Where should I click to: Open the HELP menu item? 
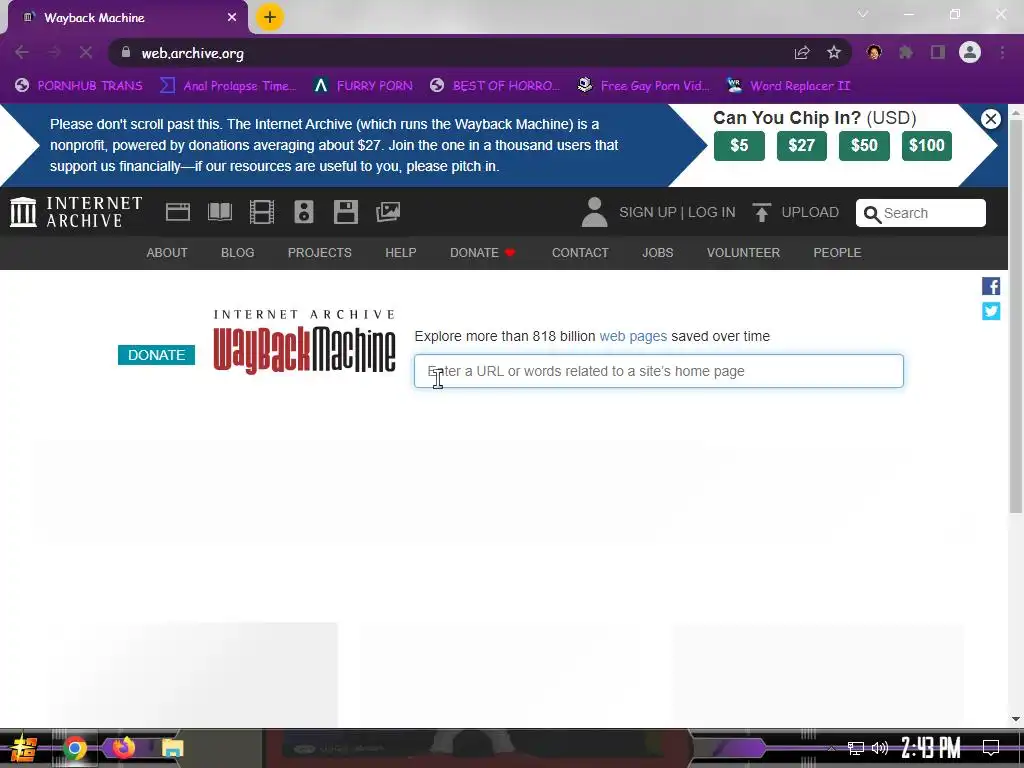[x=400, y=253]
